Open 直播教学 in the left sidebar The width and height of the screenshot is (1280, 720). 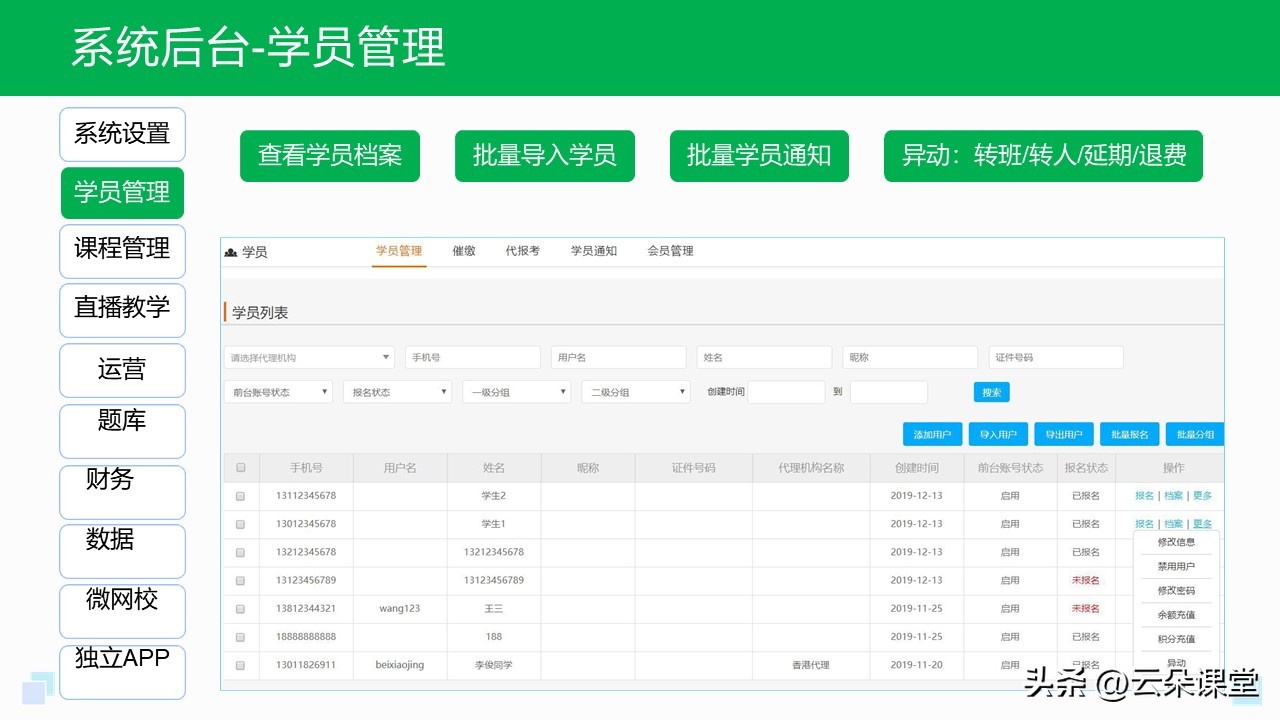(x=122, y=310)
